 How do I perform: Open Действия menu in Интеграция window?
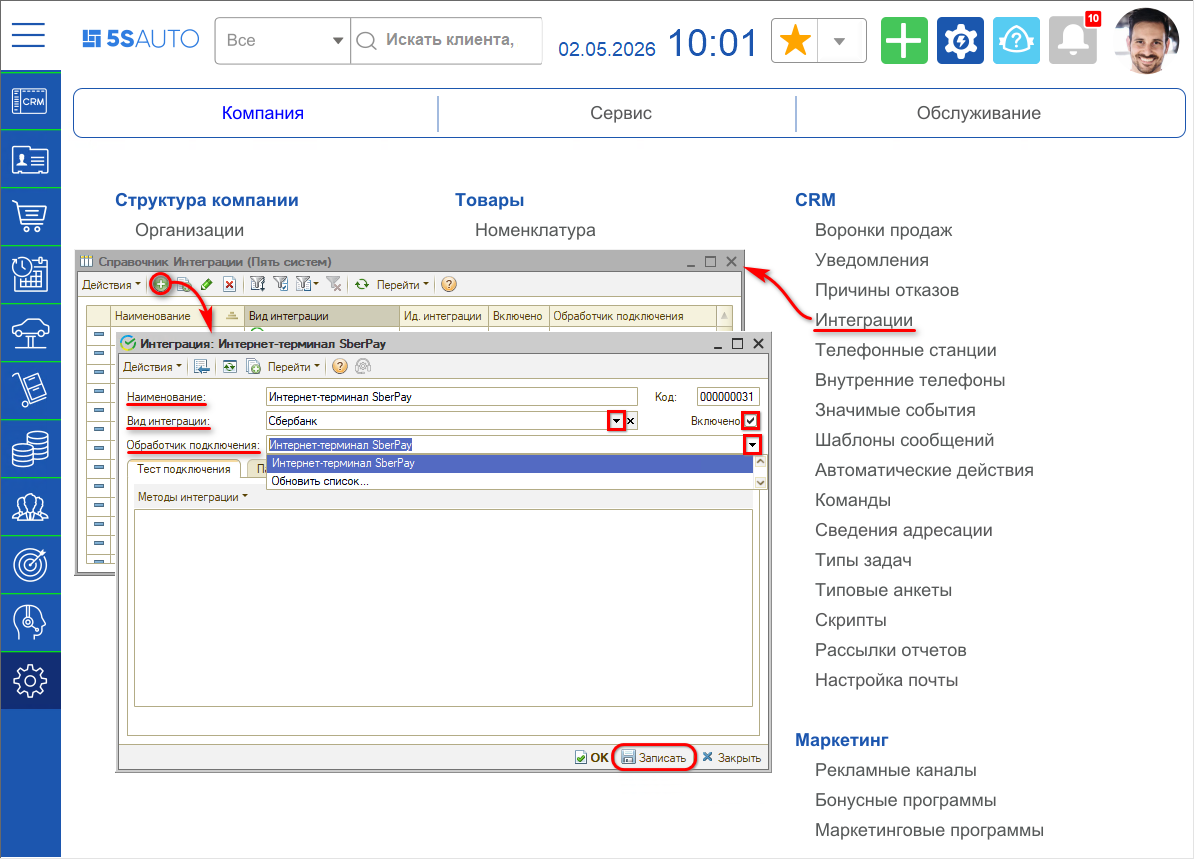pos(152,367)
